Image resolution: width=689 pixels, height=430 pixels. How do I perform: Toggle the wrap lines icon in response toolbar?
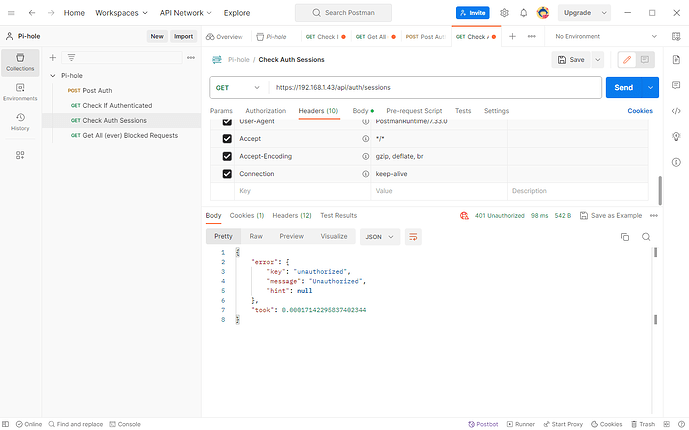click(x=413, y=237)
